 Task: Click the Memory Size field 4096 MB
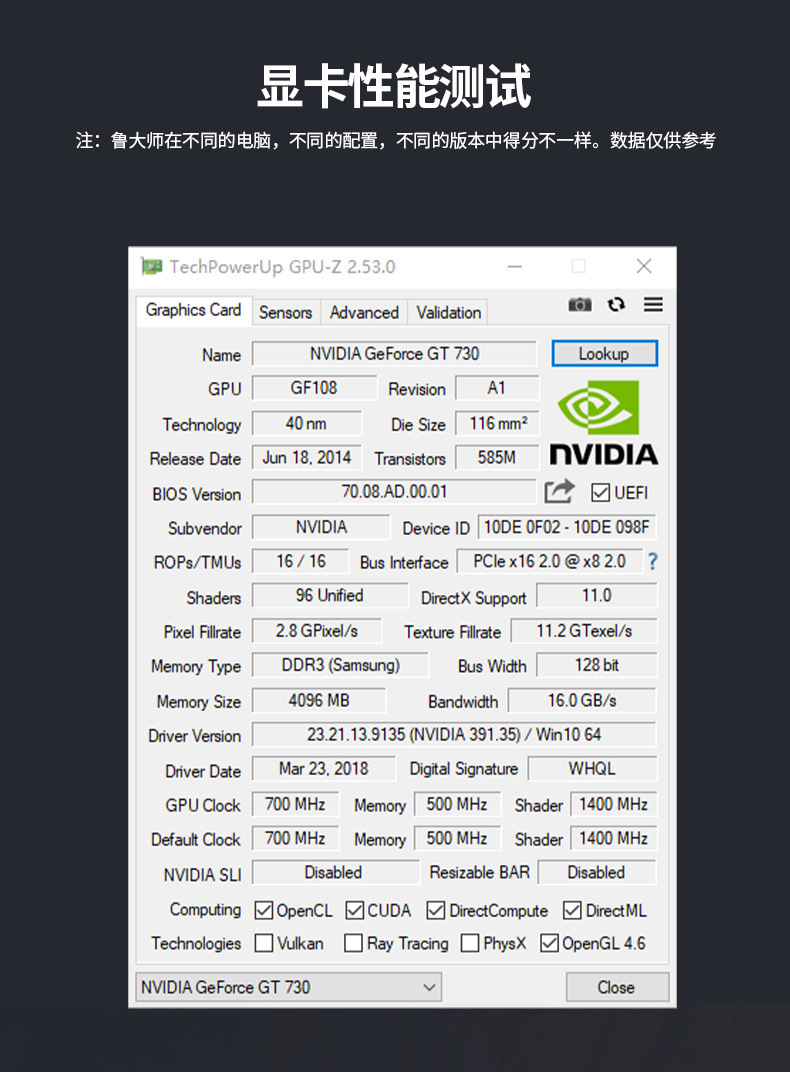(x=319, y=701)
